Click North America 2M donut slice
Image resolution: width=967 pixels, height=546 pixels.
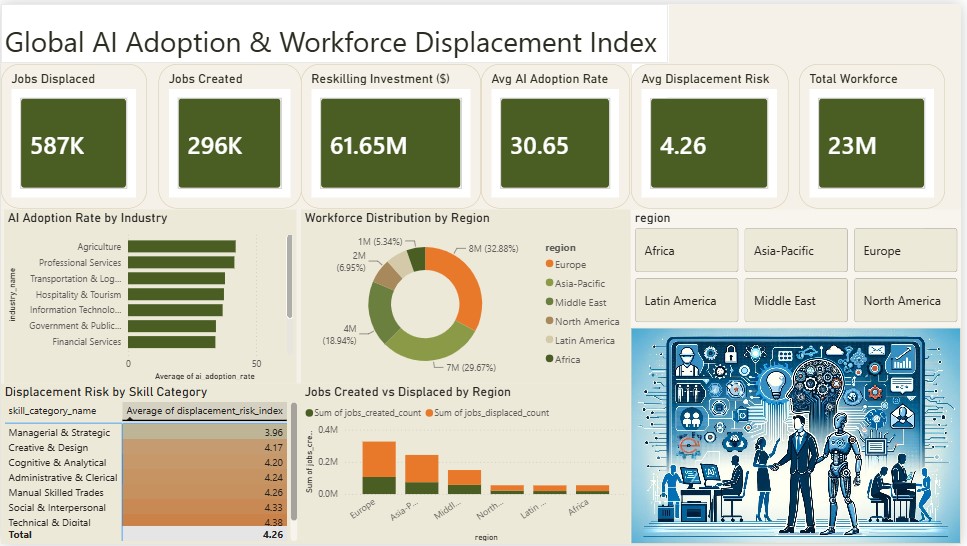[x=387, y=275]
